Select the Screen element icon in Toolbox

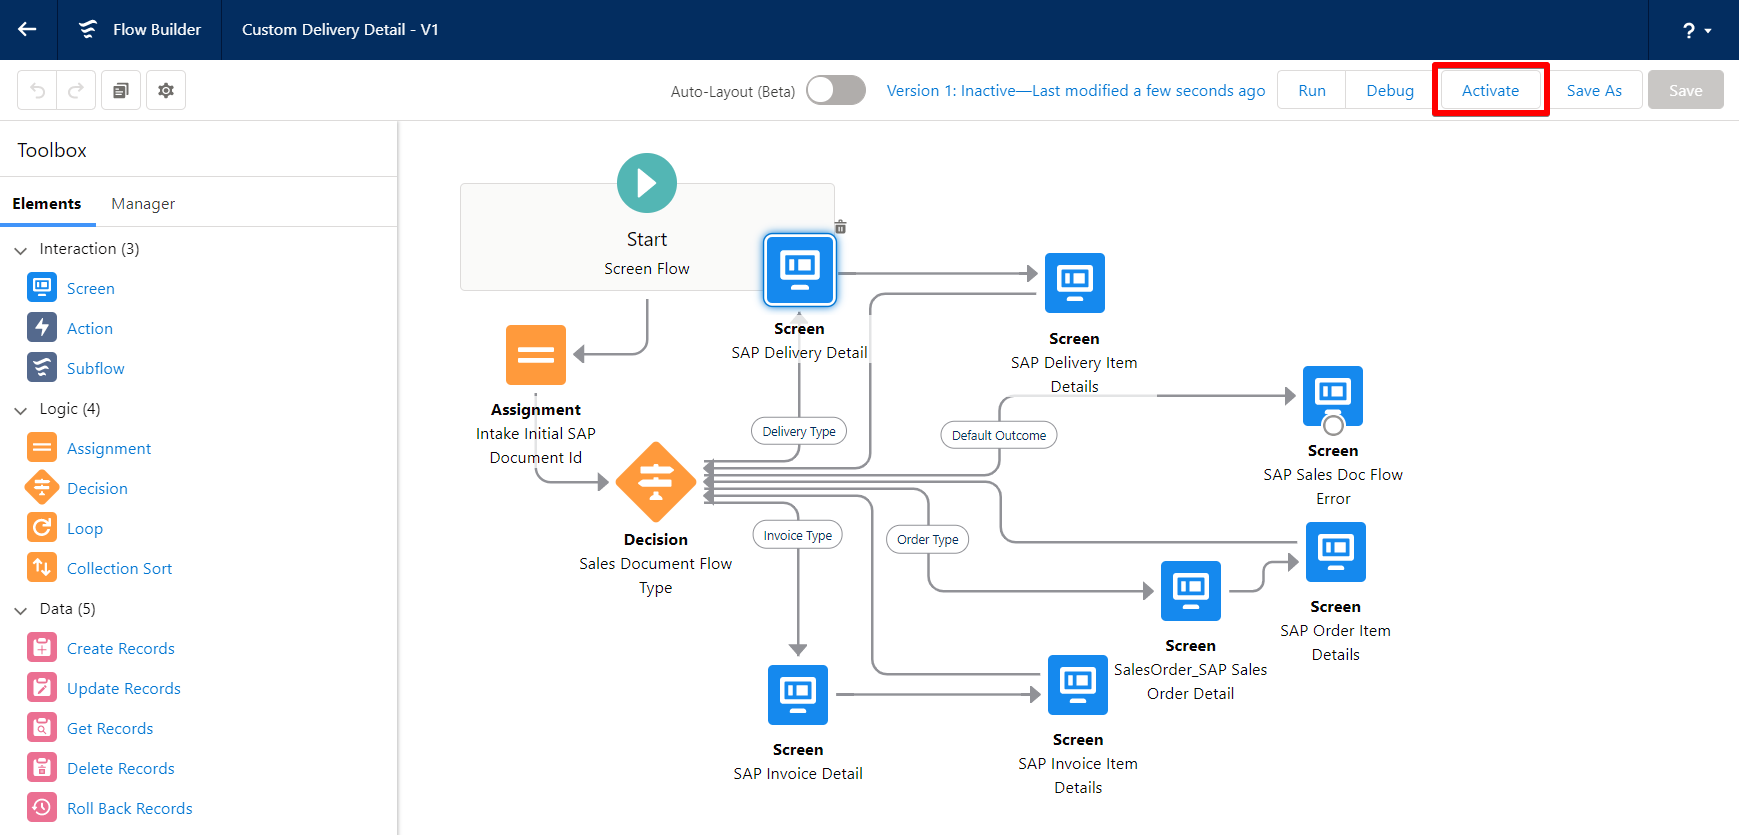pyautogui.click(x=42, y=287)
